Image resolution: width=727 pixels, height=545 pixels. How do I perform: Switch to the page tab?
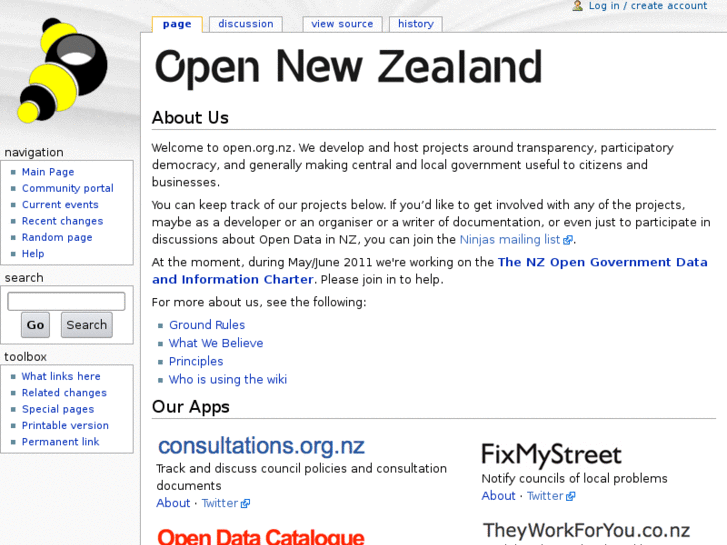177,24
